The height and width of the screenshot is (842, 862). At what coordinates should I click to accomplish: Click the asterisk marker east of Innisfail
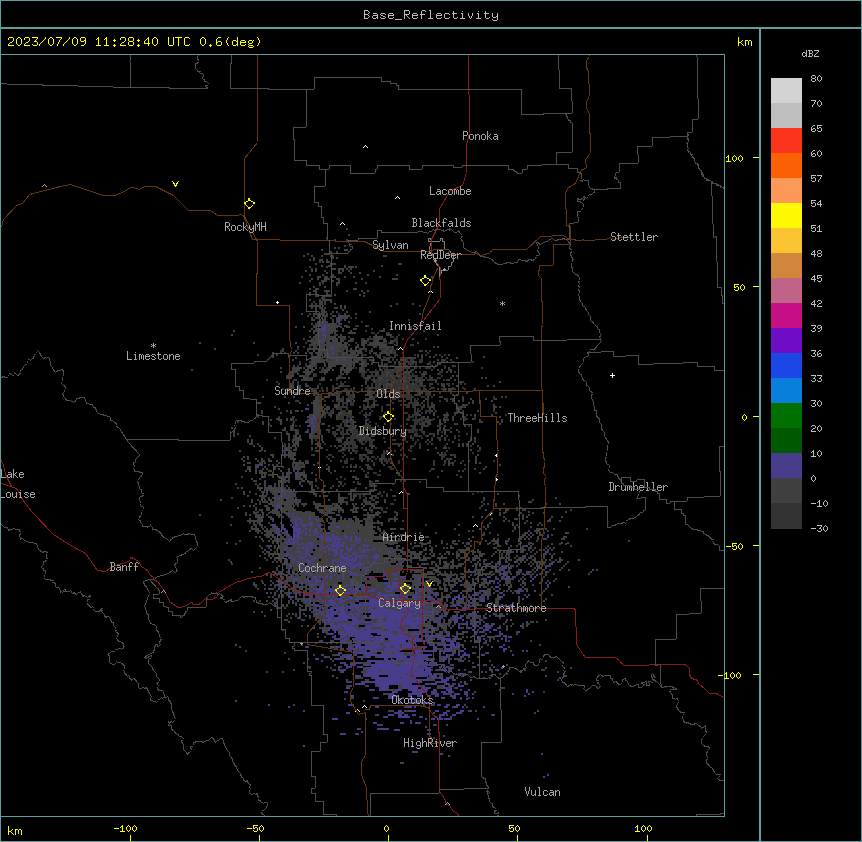click(x=502, y=303)
